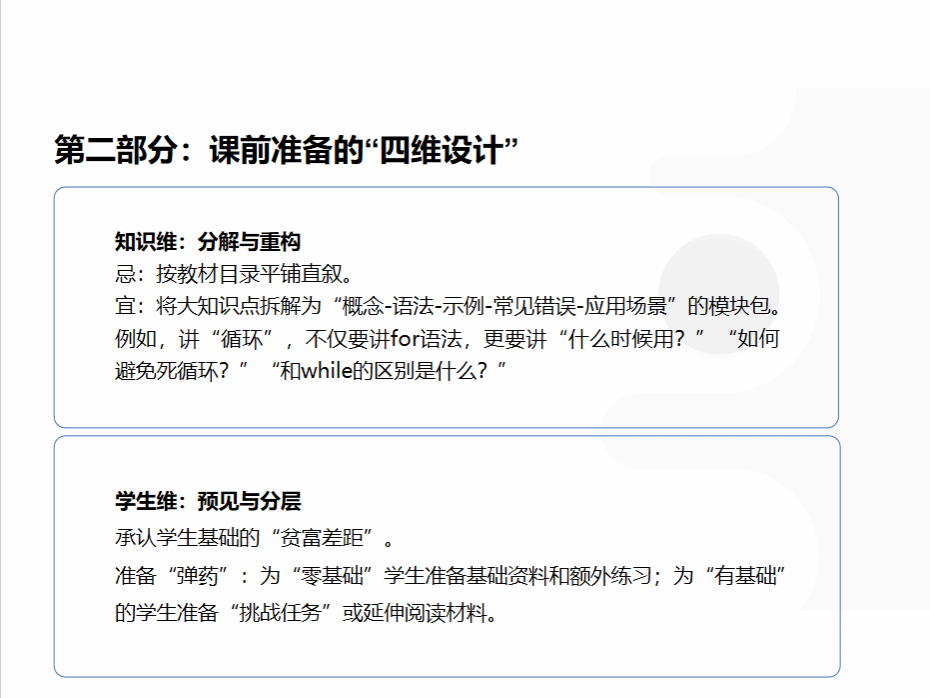The width and height of the screenshot is (930, 698).
Task: Click the line starting with "忌：按教材目录"
Action: 234,273
